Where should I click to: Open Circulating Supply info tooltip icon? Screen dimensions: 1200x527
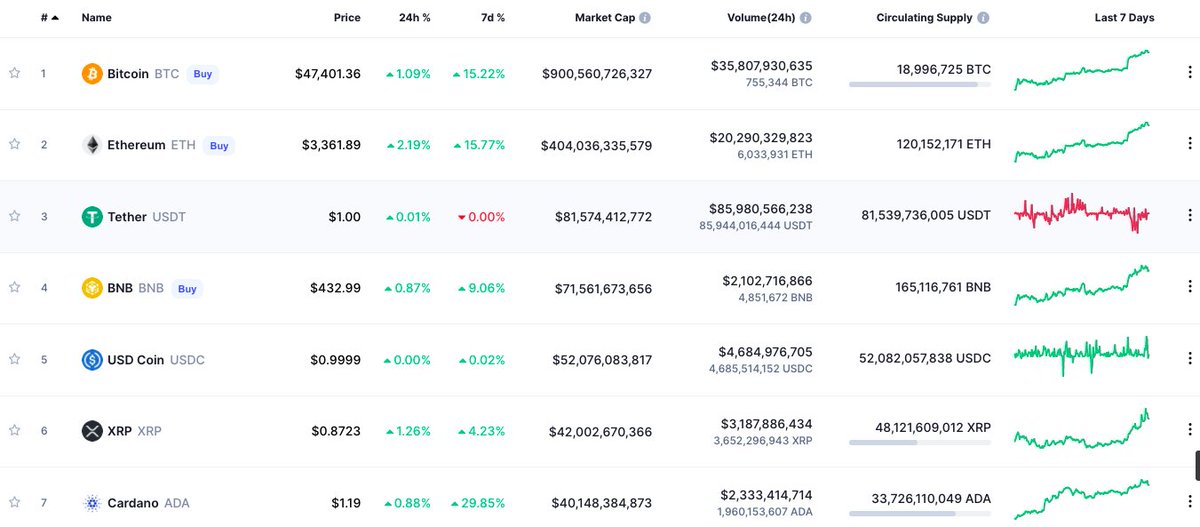coord(984,18)
